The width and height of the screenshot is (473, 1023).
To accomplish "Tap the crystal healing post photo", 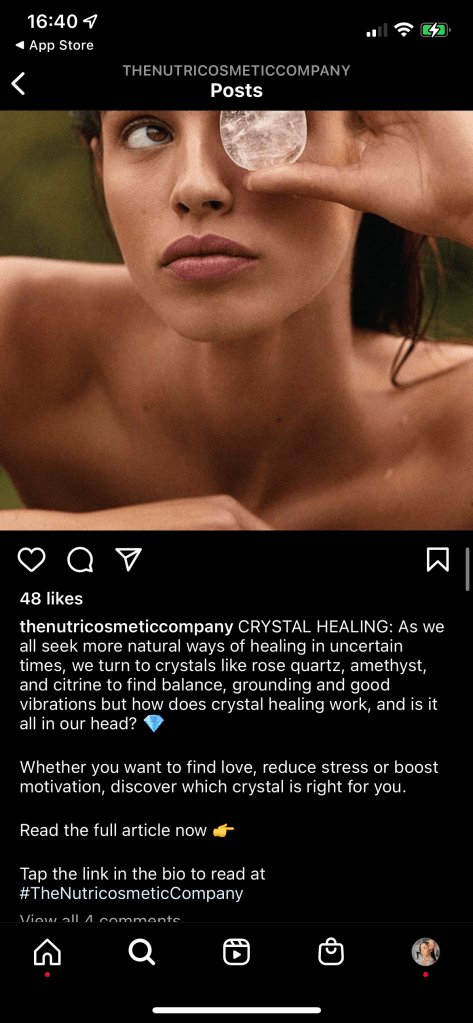I will pyautogui.click(x=236, y=320).
